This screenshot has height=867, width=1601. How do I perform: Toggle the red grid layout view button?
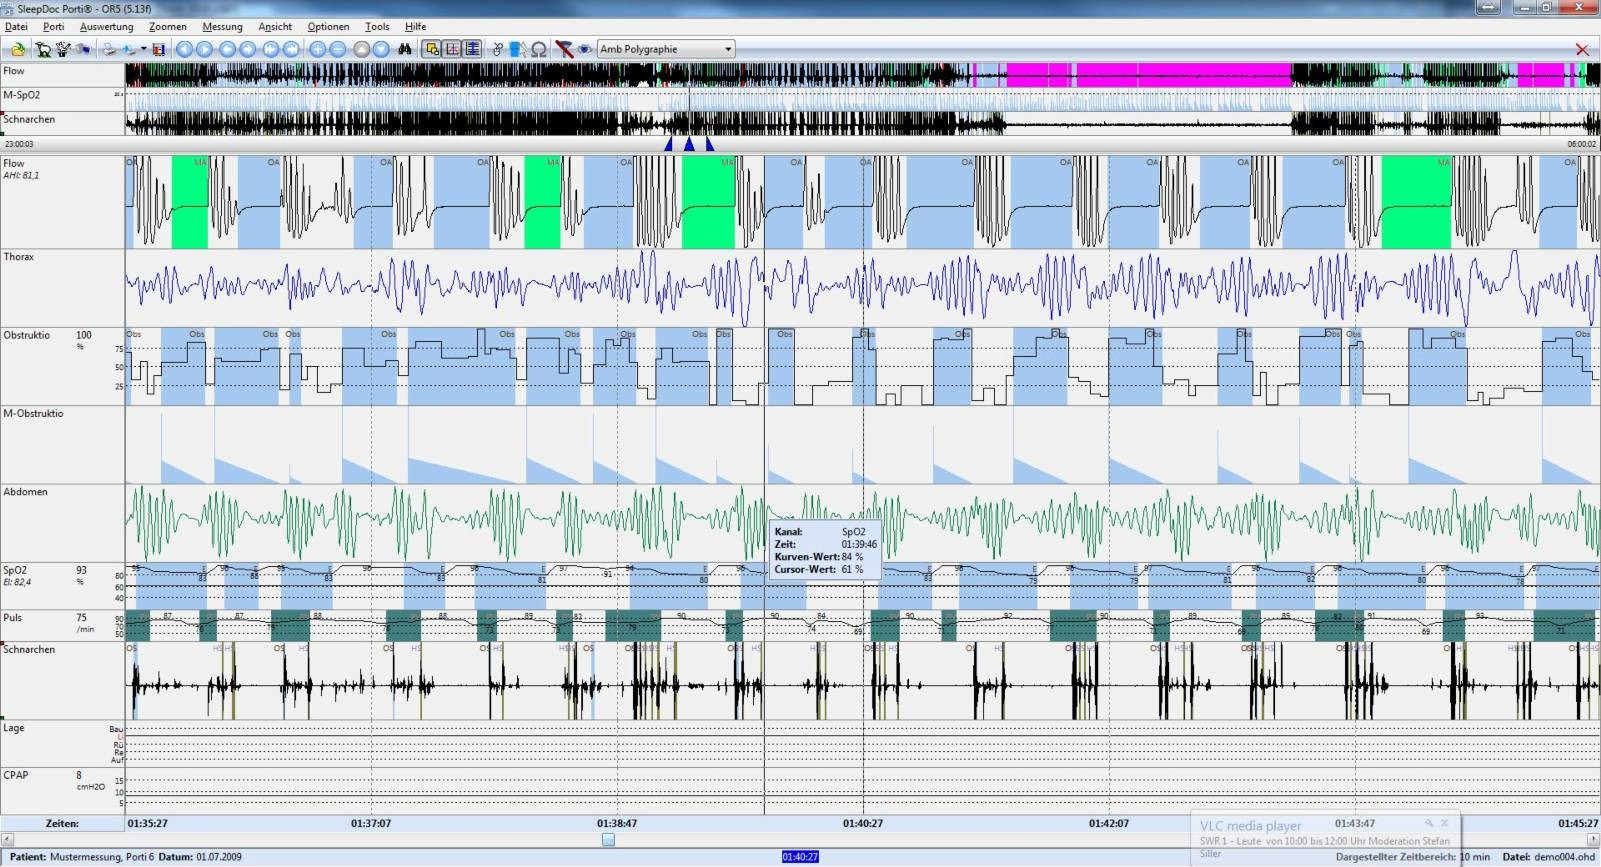click(x=452, y=49)
